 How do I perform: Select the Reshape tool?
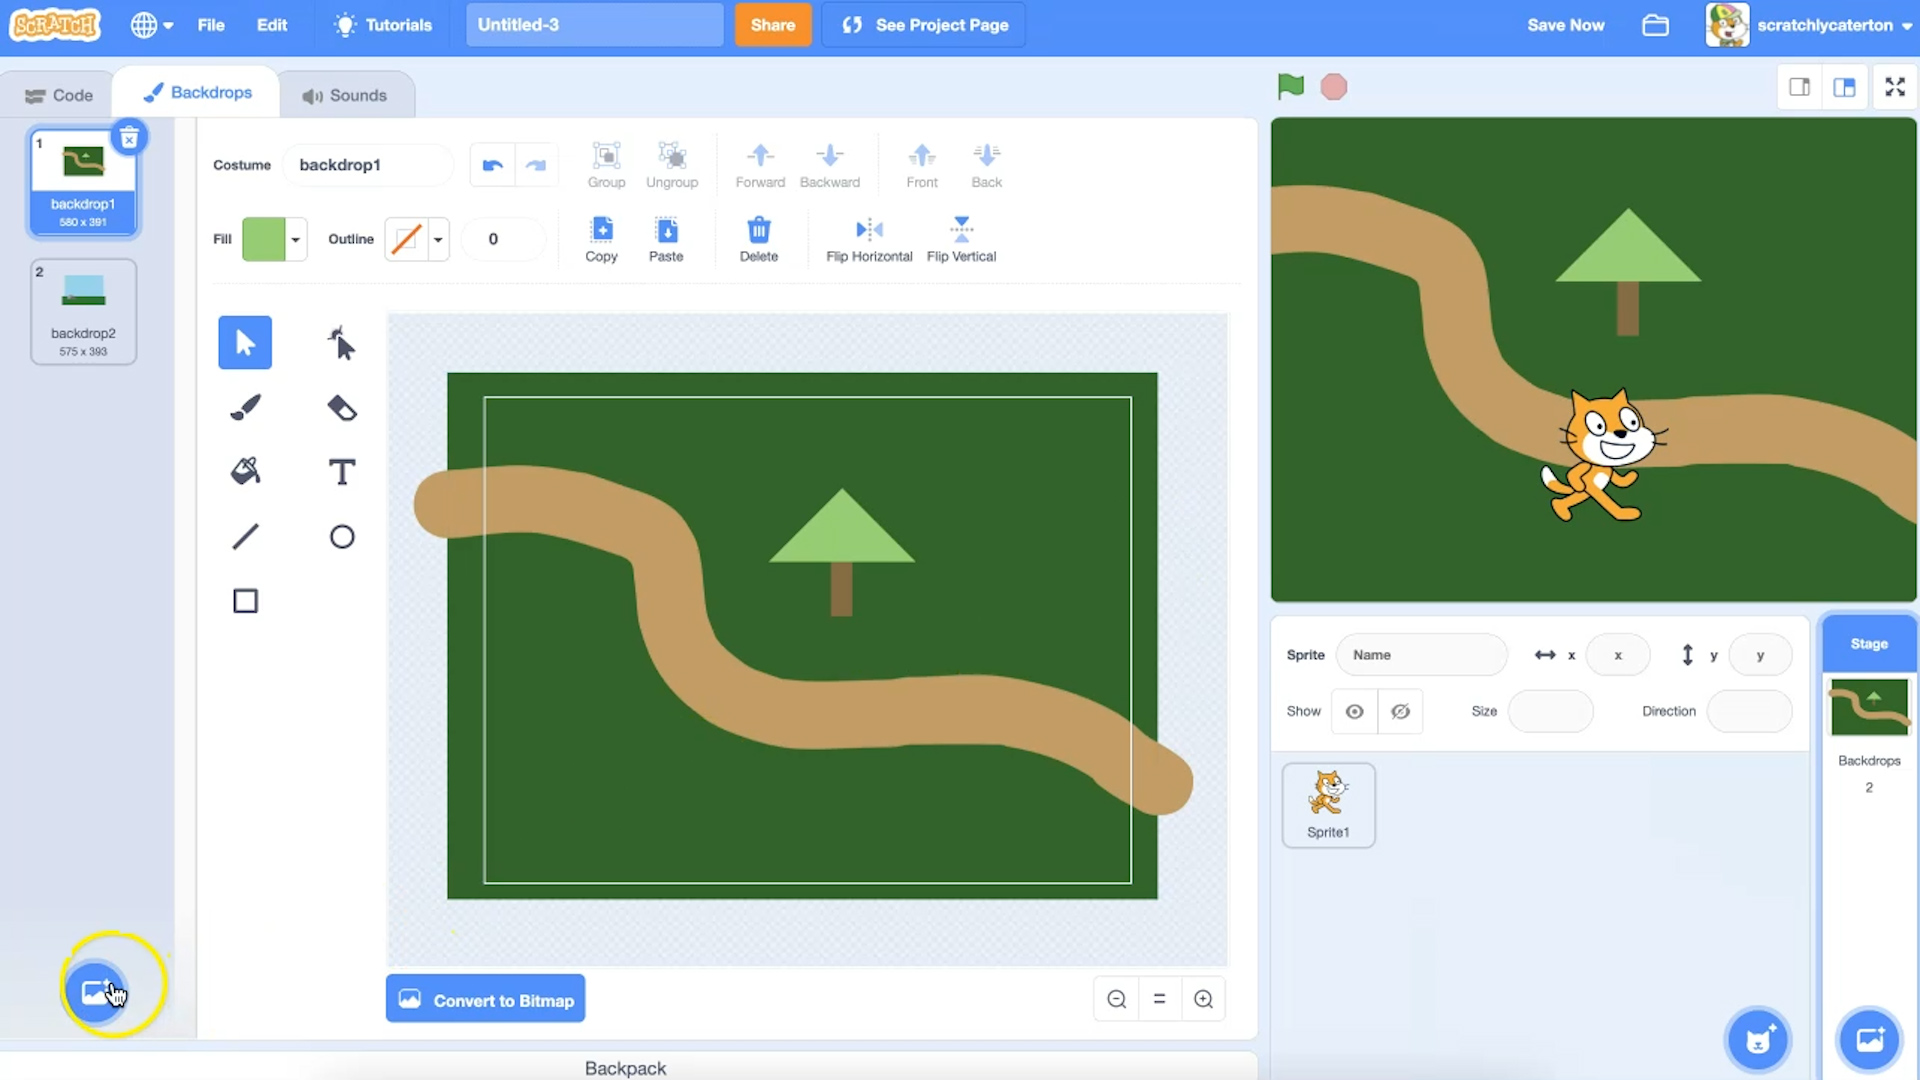(x=341, y=343)
